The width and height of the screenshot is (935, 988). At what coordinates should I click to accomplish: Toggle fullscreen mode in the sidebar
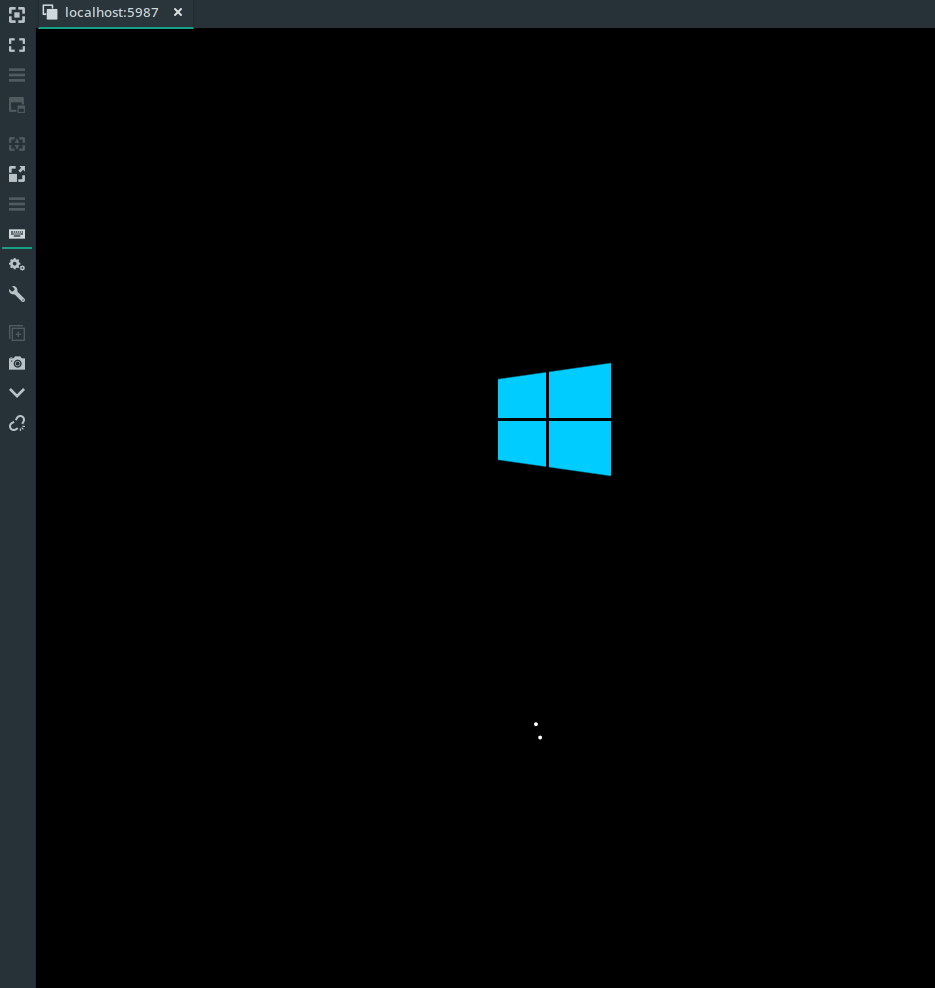[x=16, y=45]
